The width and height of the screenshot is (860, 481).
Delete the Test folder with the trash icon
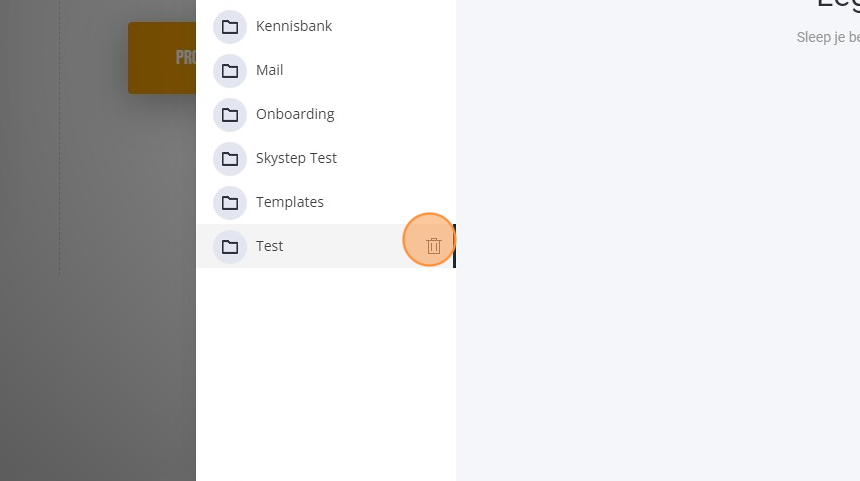[x=433, y=246]
